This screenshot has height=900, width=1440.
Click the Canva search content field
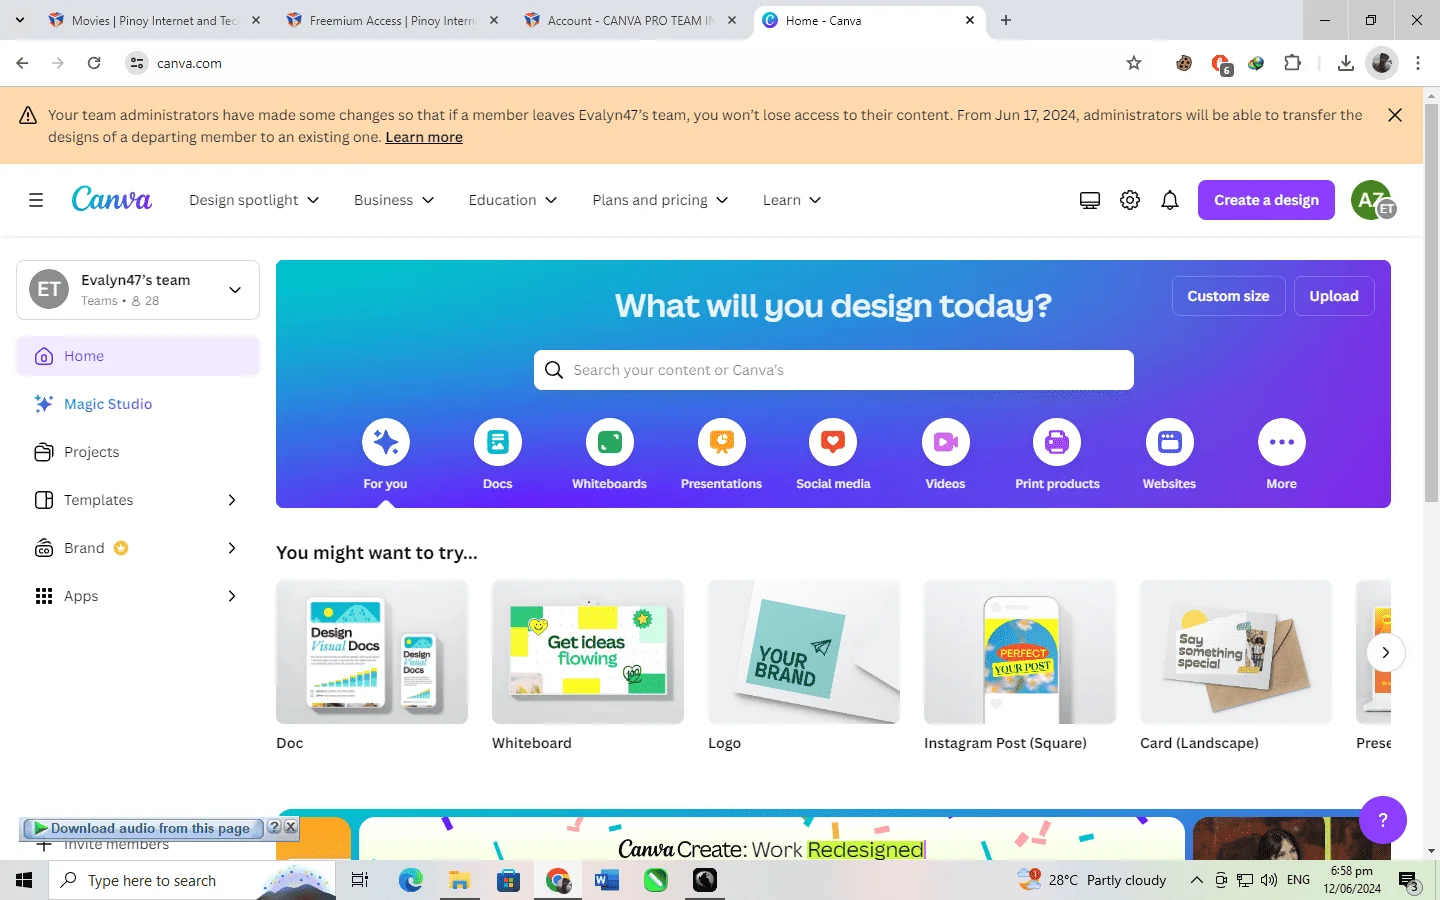(x=833, y=370)
